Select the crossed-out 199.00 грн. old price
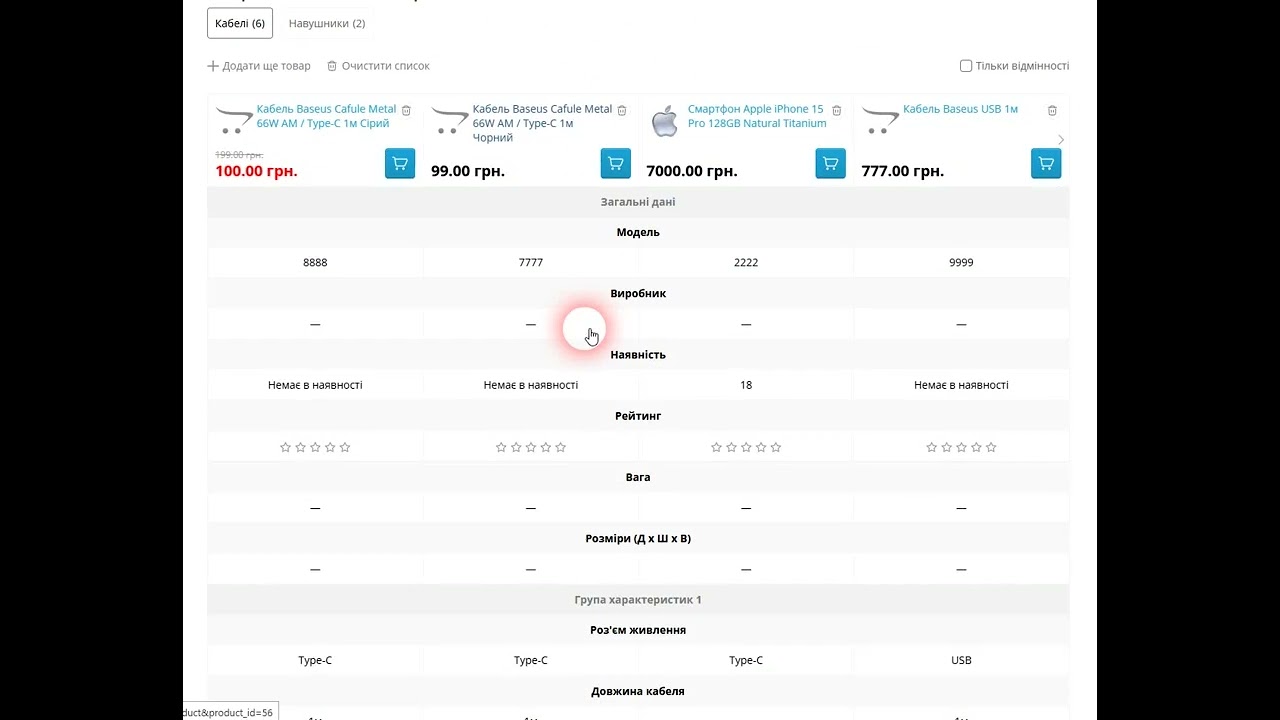This screenshot has width=1280, height=720. click(x=239, y=155)
